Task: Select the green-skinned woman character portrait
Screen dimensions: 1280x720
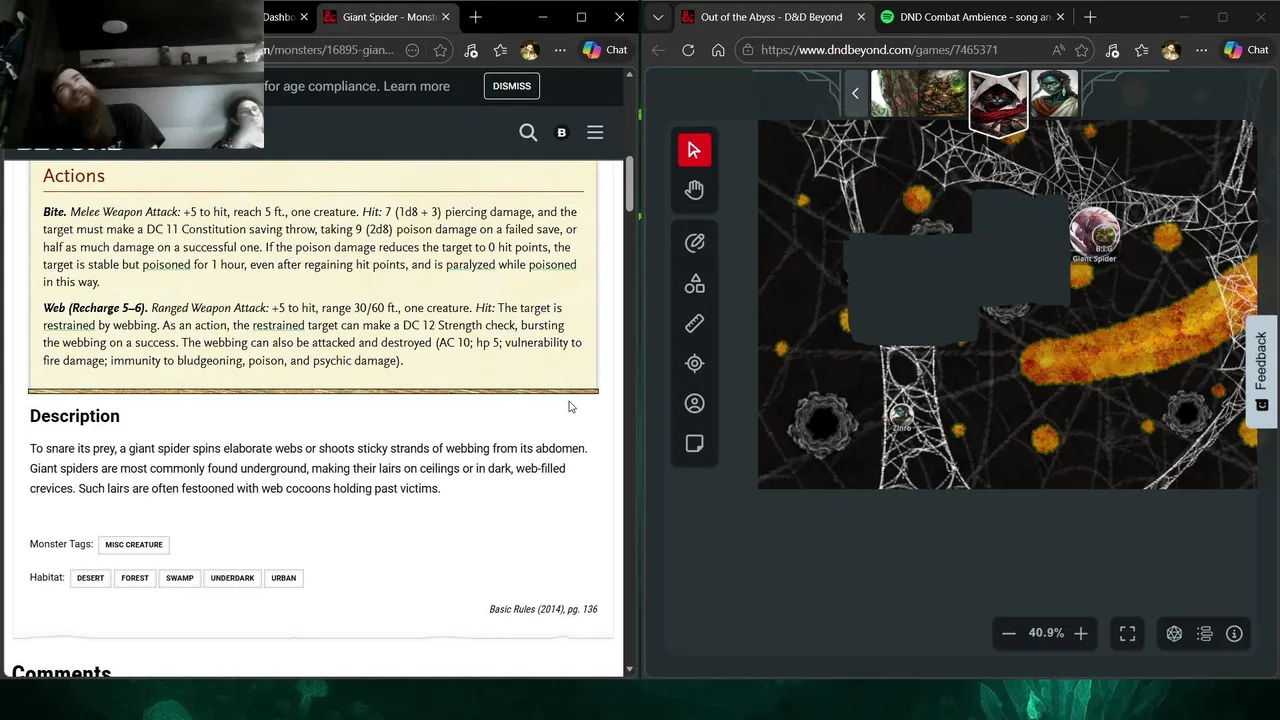Action: pyautogui.click(x=1054, y=94)
